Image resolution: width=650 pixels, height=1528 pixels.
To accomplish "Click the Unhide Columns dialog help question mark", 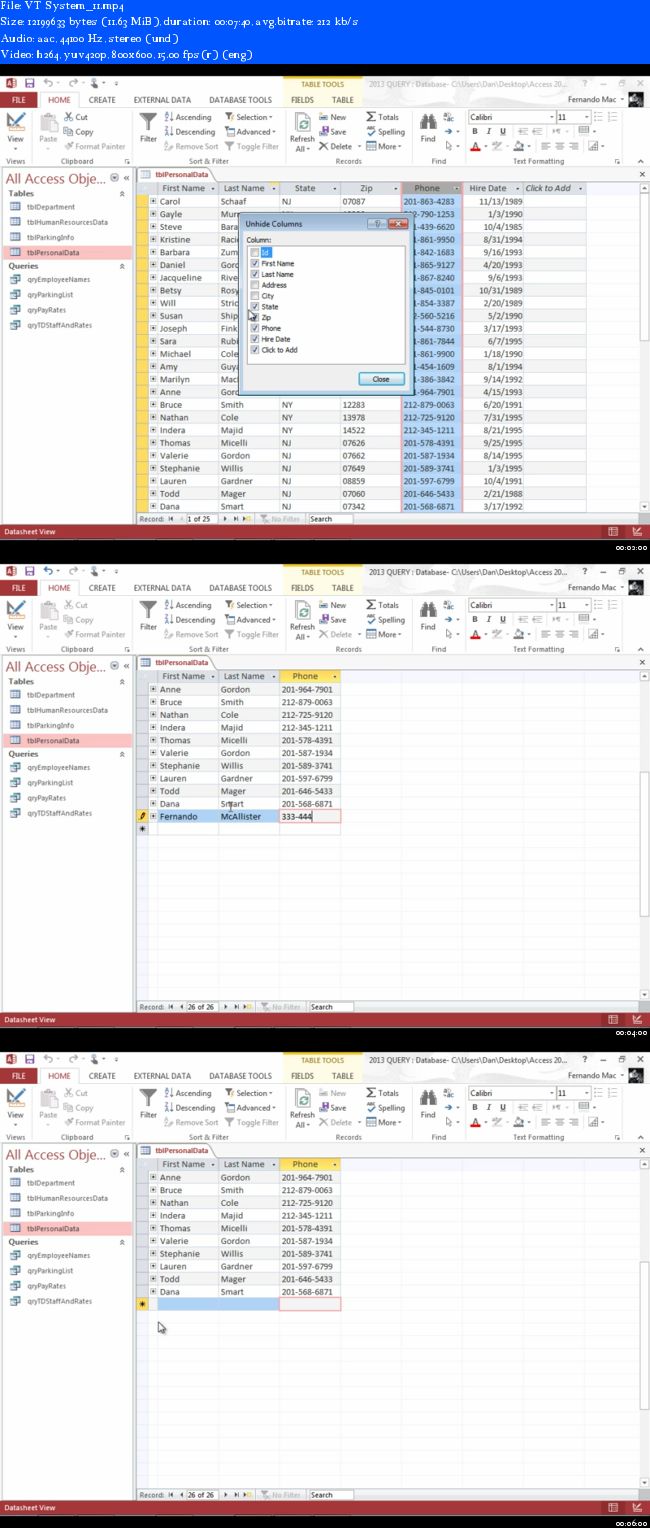I will tap(379, 224).
